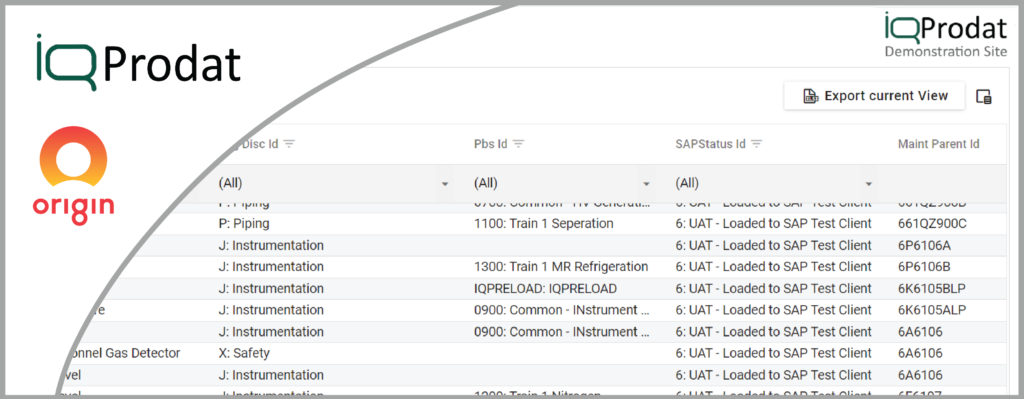1024x399 pixels.
Task: Expand the Disc Id (All) filter dropdown
Action: click(445, 184)
